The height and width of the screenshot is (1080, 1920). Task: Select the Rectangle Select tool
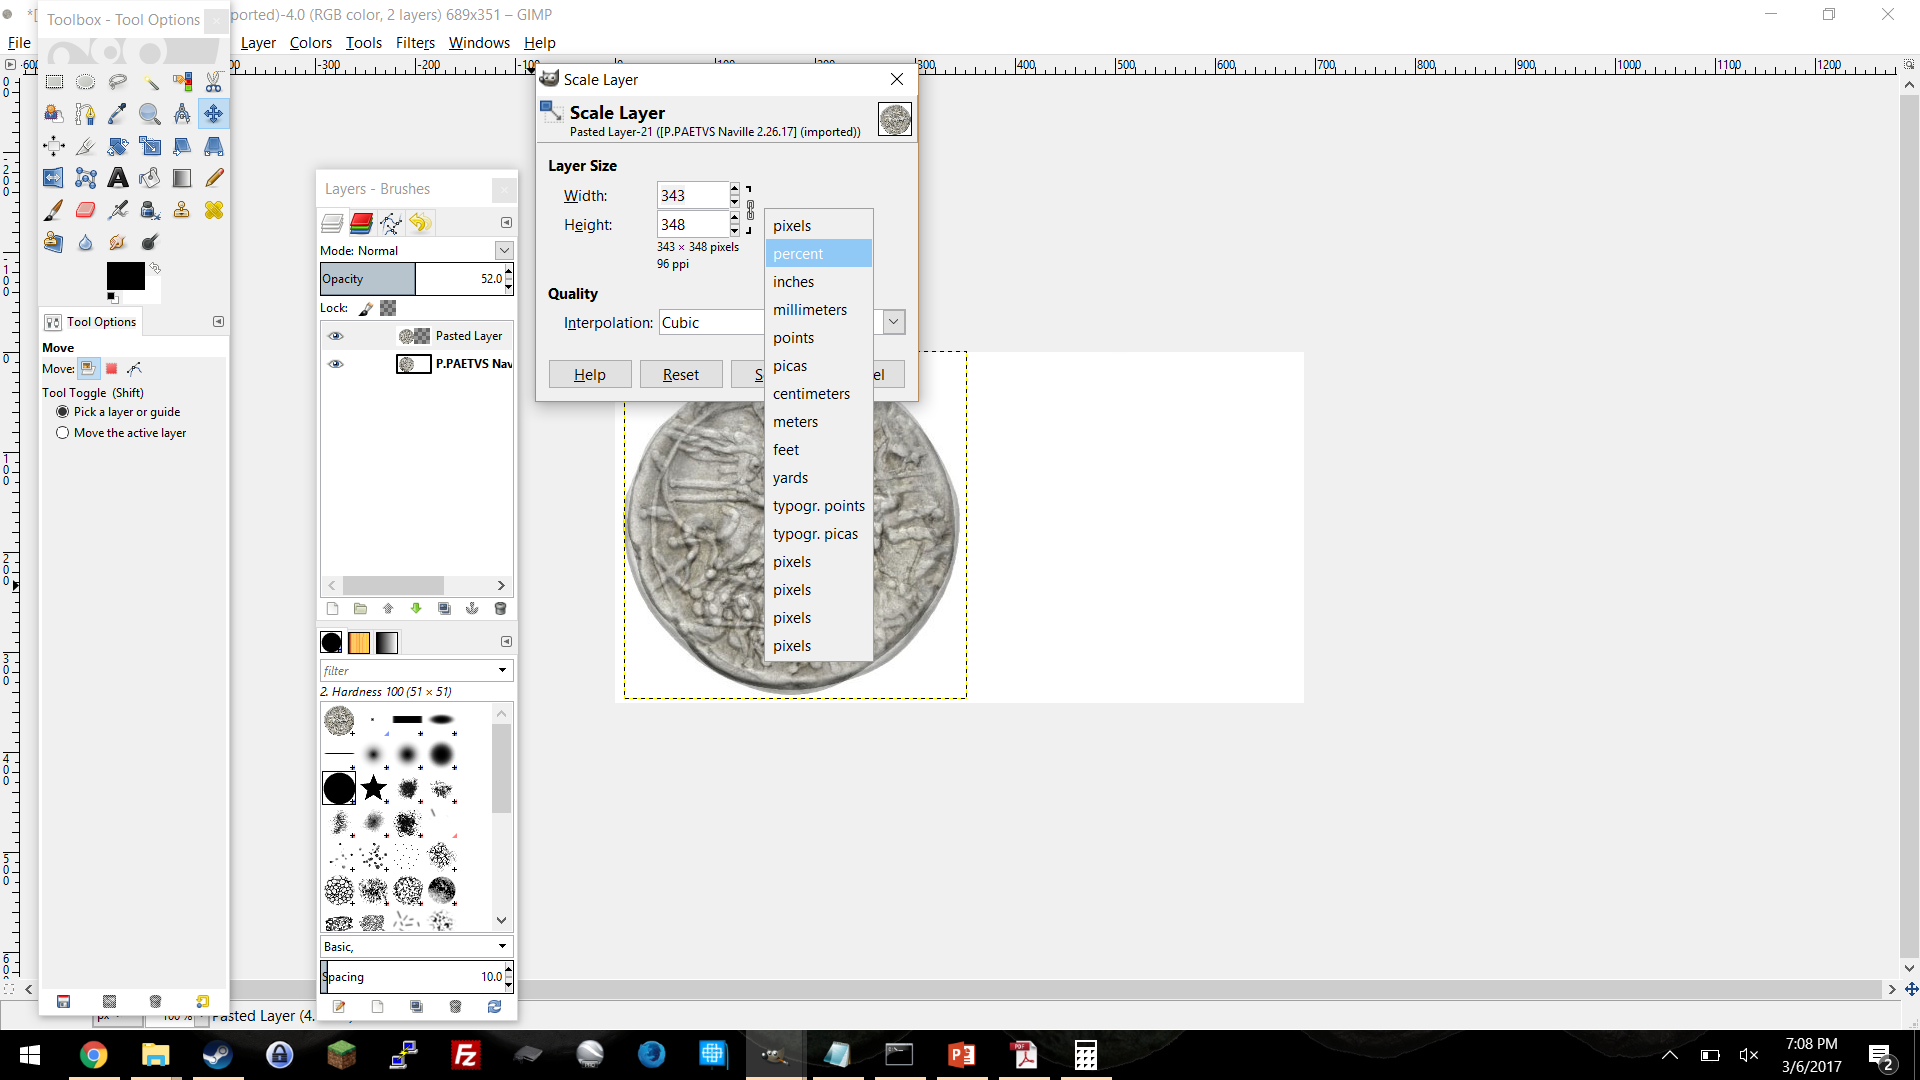click(x=54, y=82)
